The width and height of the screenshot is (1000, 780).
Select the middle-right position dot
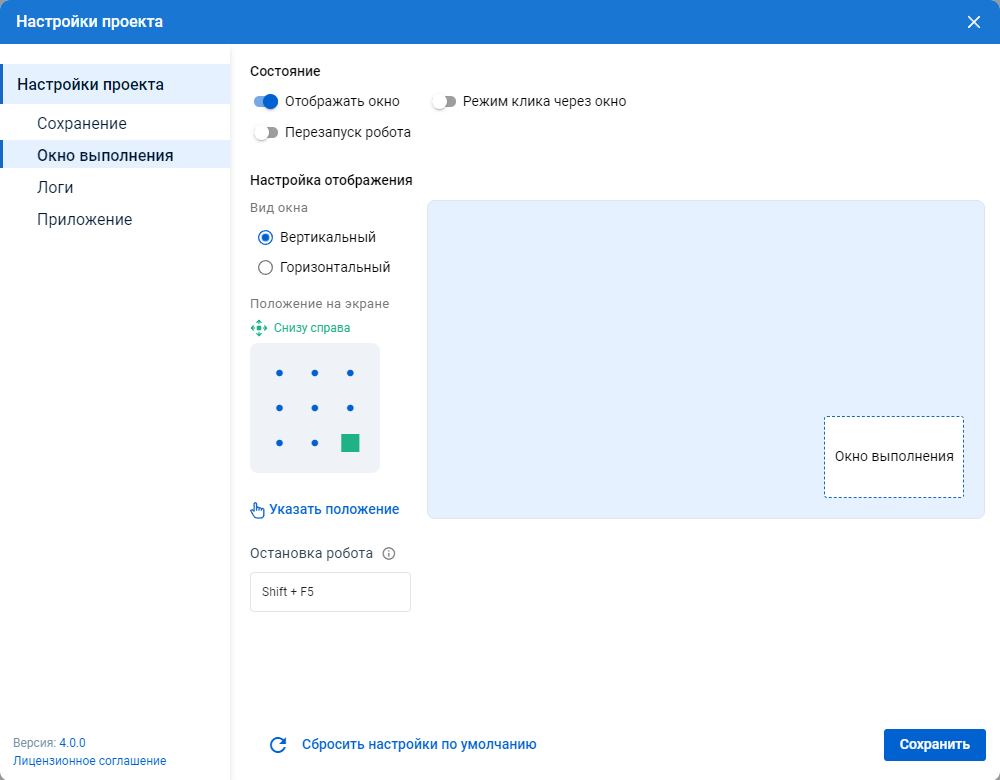tap(350, 408)
